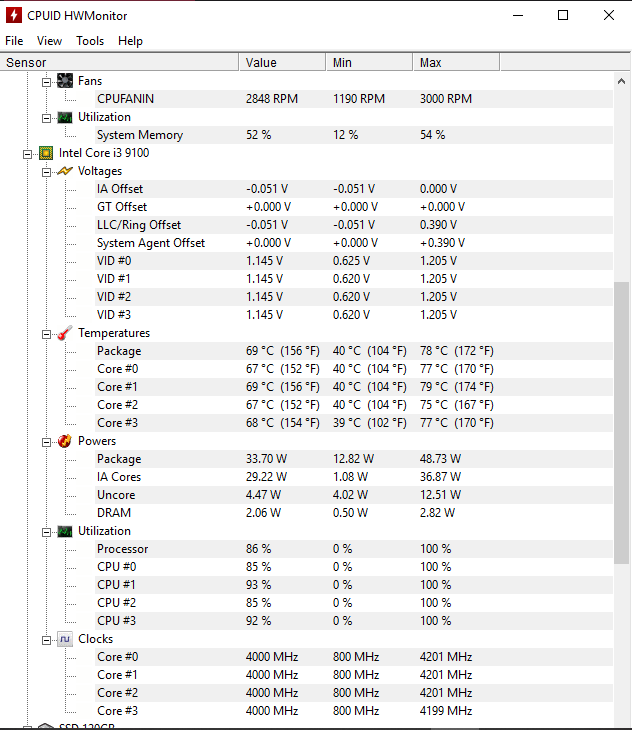The height and width of the screenshot is (730, 632).
Task: Click the 33.70 W package power value
Action: point(266,459)
